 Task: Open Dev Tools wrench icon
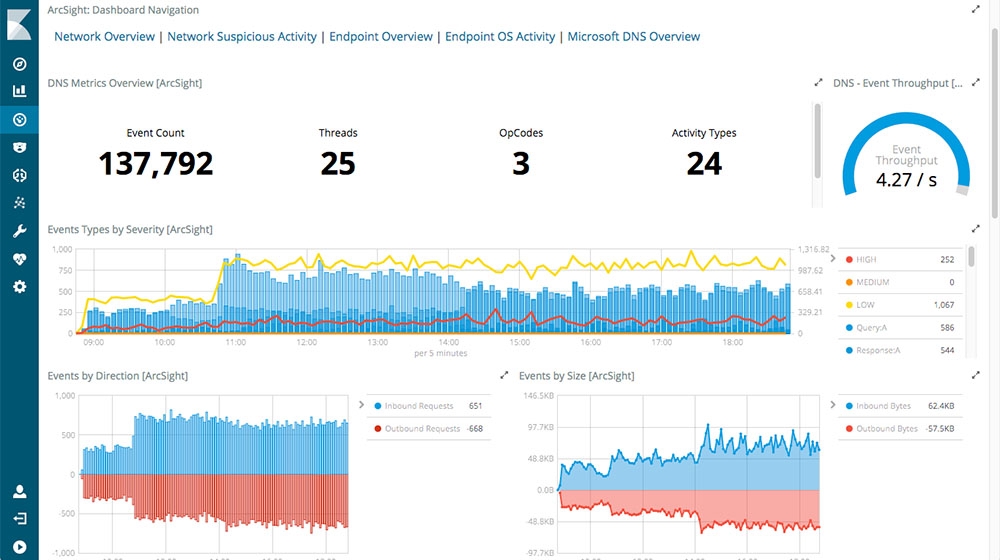coord(20,231)
